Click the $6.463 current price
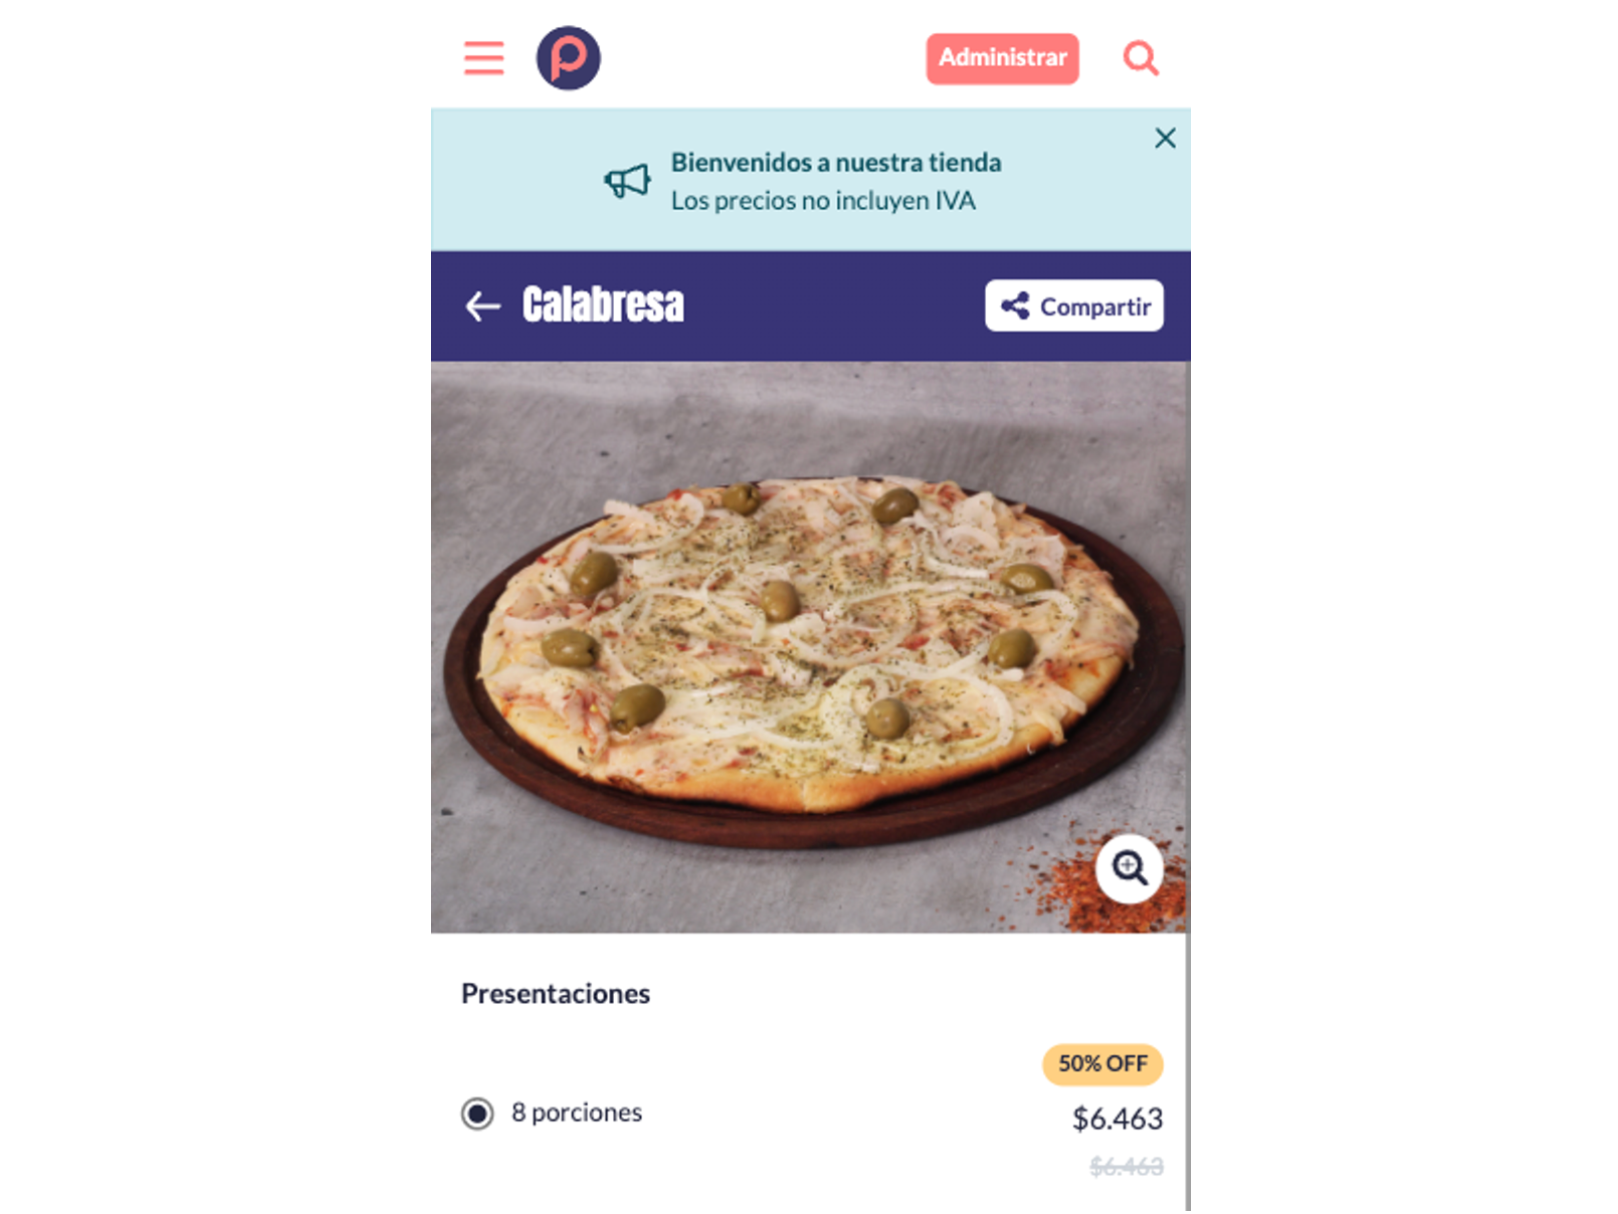The width and height of the screenshot is (1618, 1214). (1117, 1118)
